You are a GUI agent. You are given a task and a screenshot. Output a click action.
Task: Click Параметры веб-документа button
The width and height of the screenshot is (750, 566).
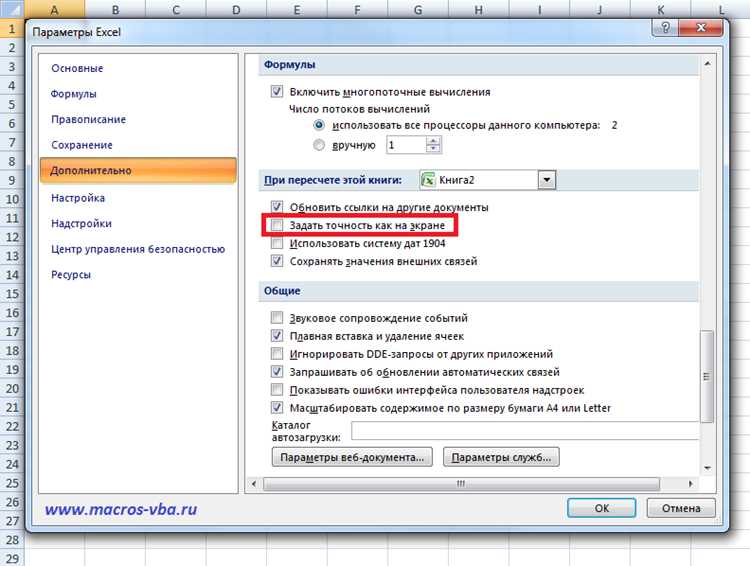click(352, 457)
